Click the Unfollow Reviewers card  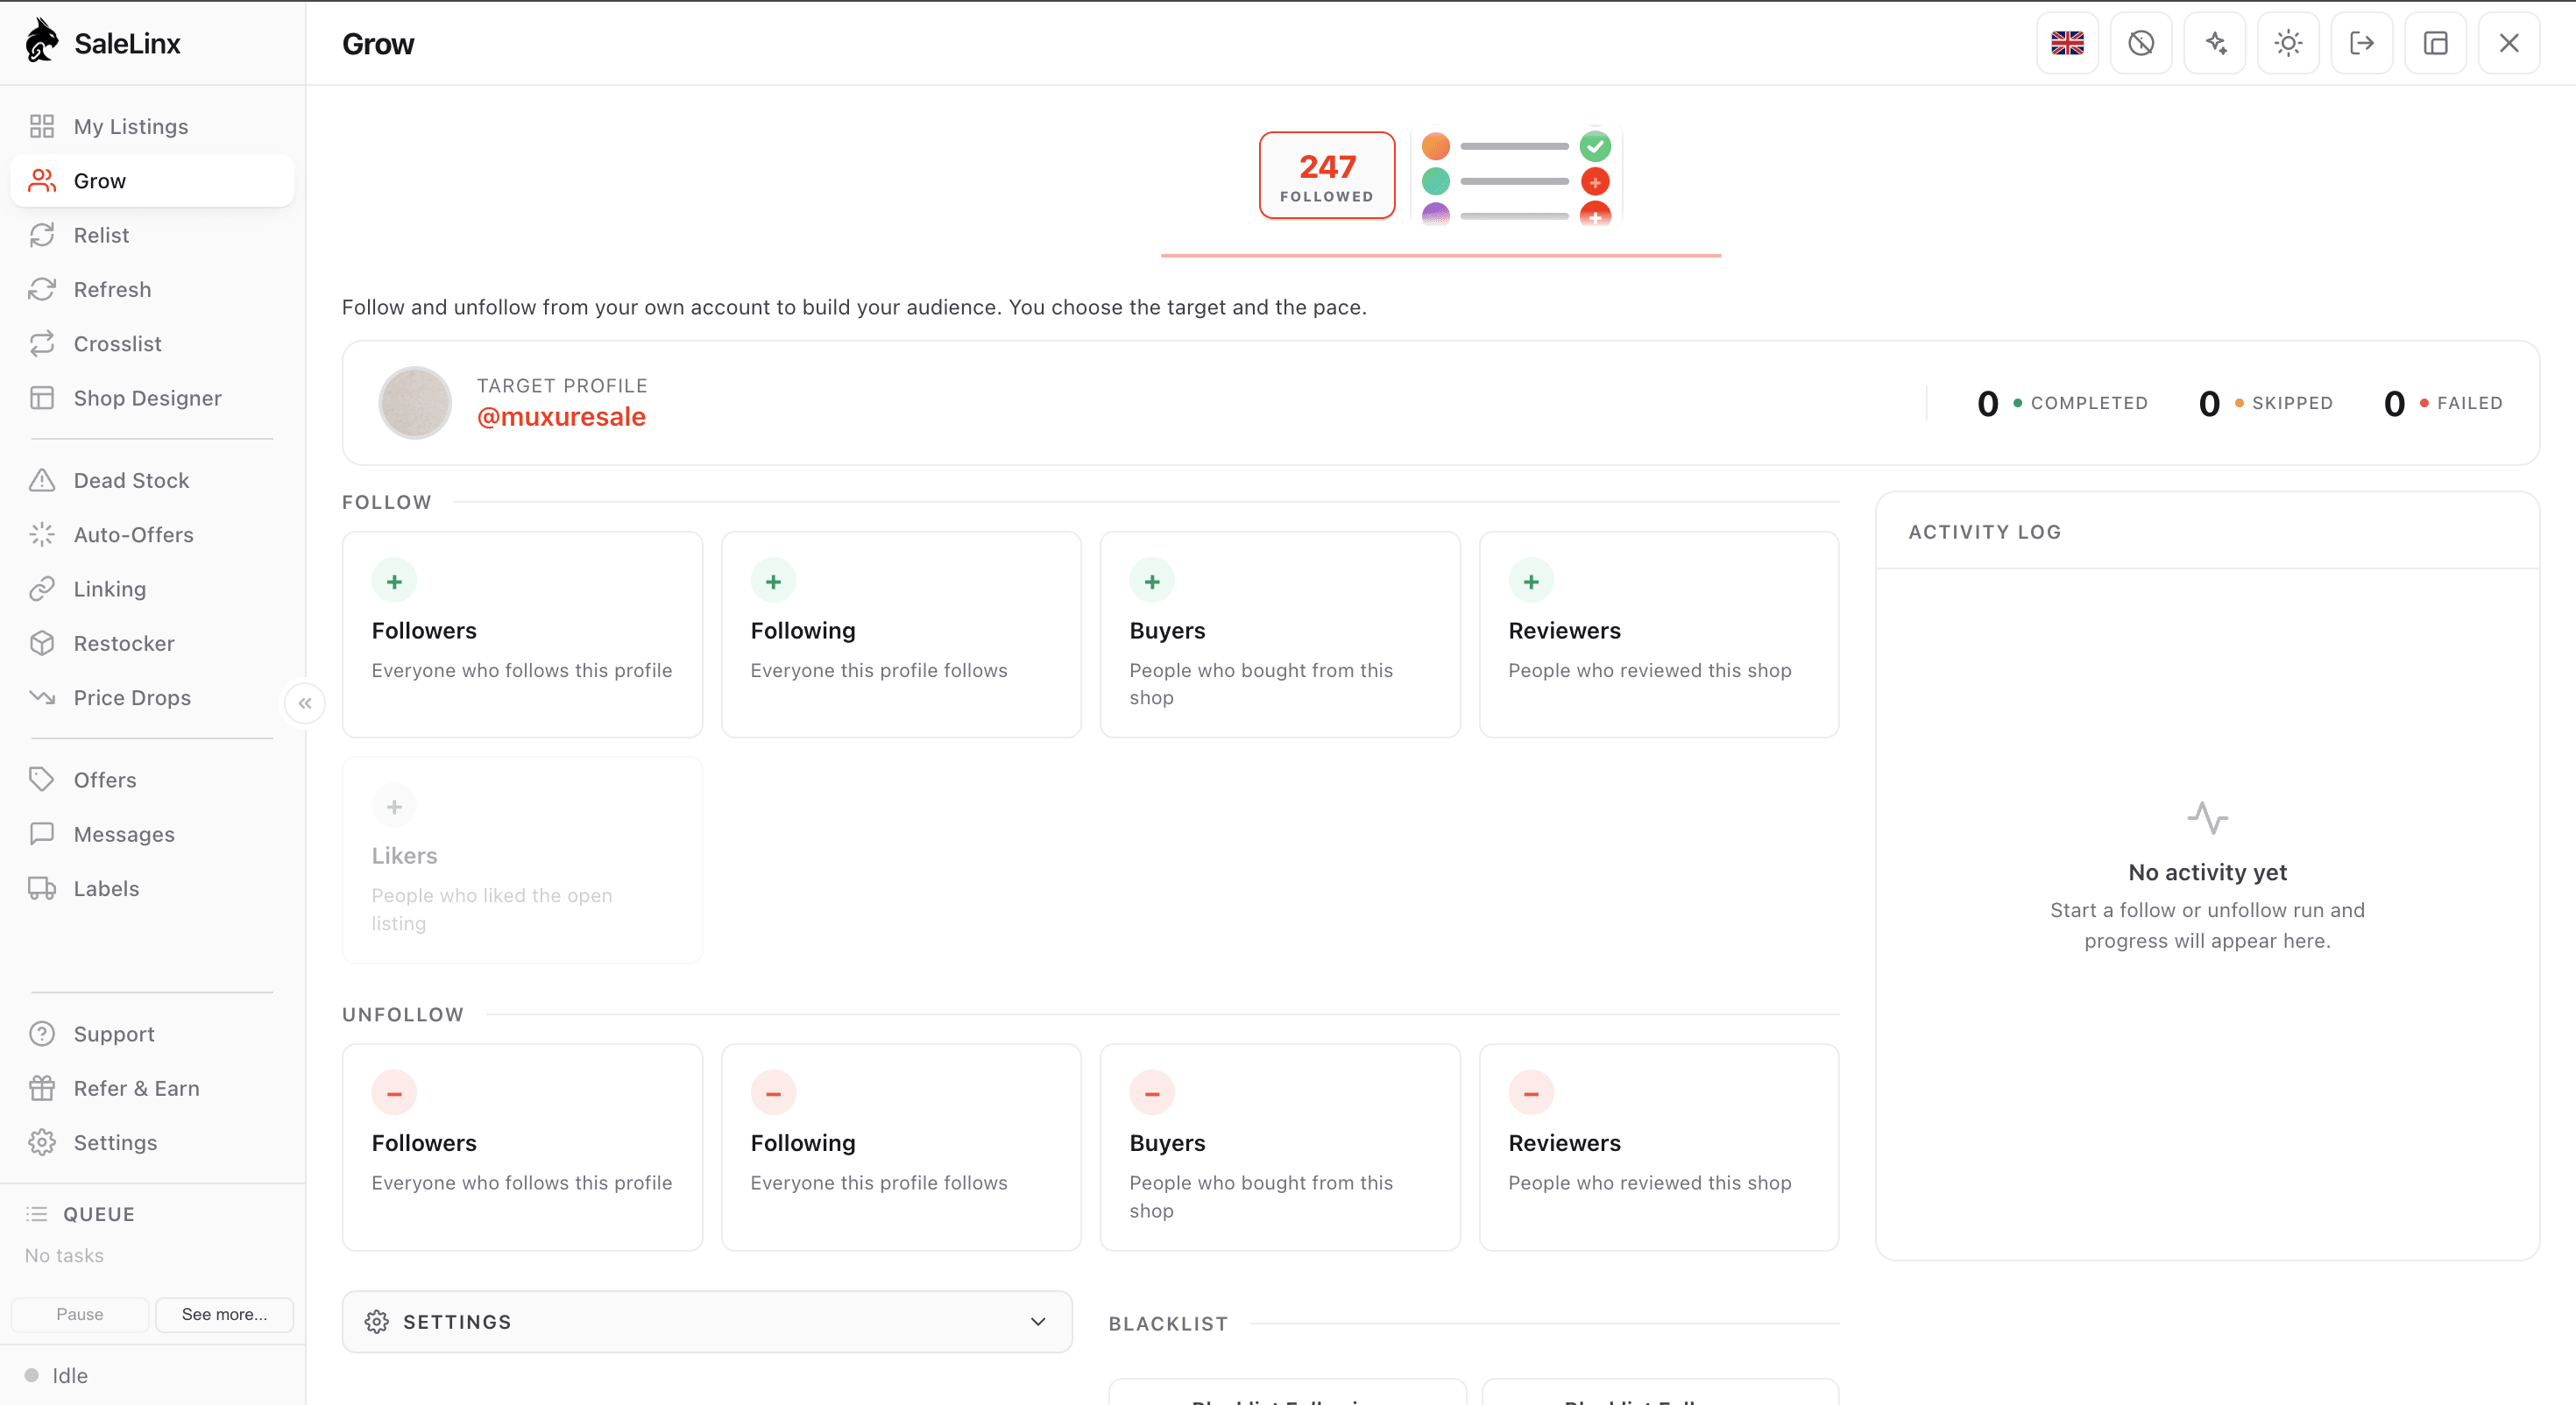(1659, 1148)
